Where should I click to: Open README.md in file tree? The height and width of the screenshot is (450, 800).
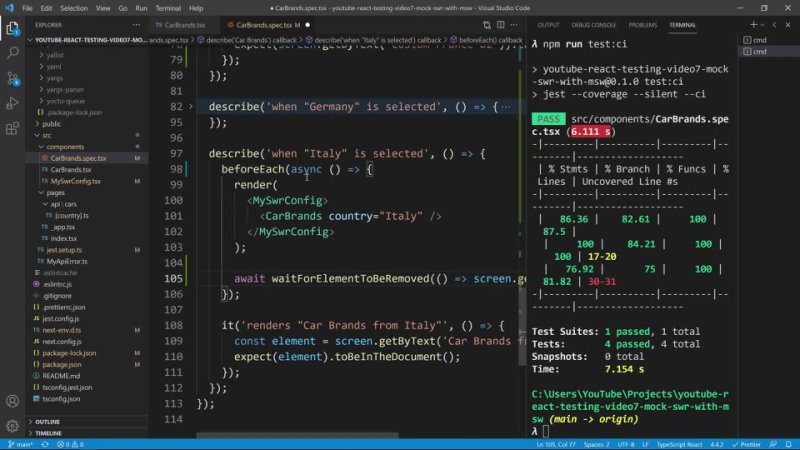tap(61, 376)
